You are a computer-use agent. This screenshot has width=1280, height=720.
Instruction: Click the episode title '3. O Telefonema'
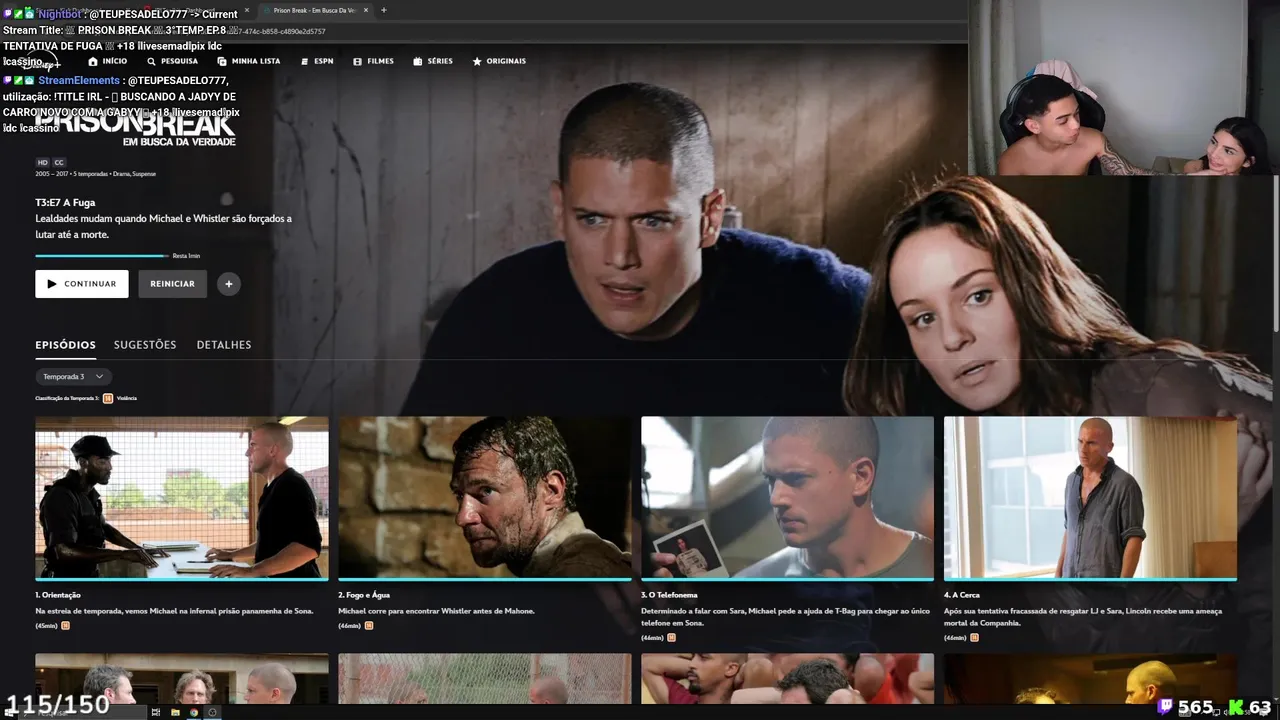(669, 595)
